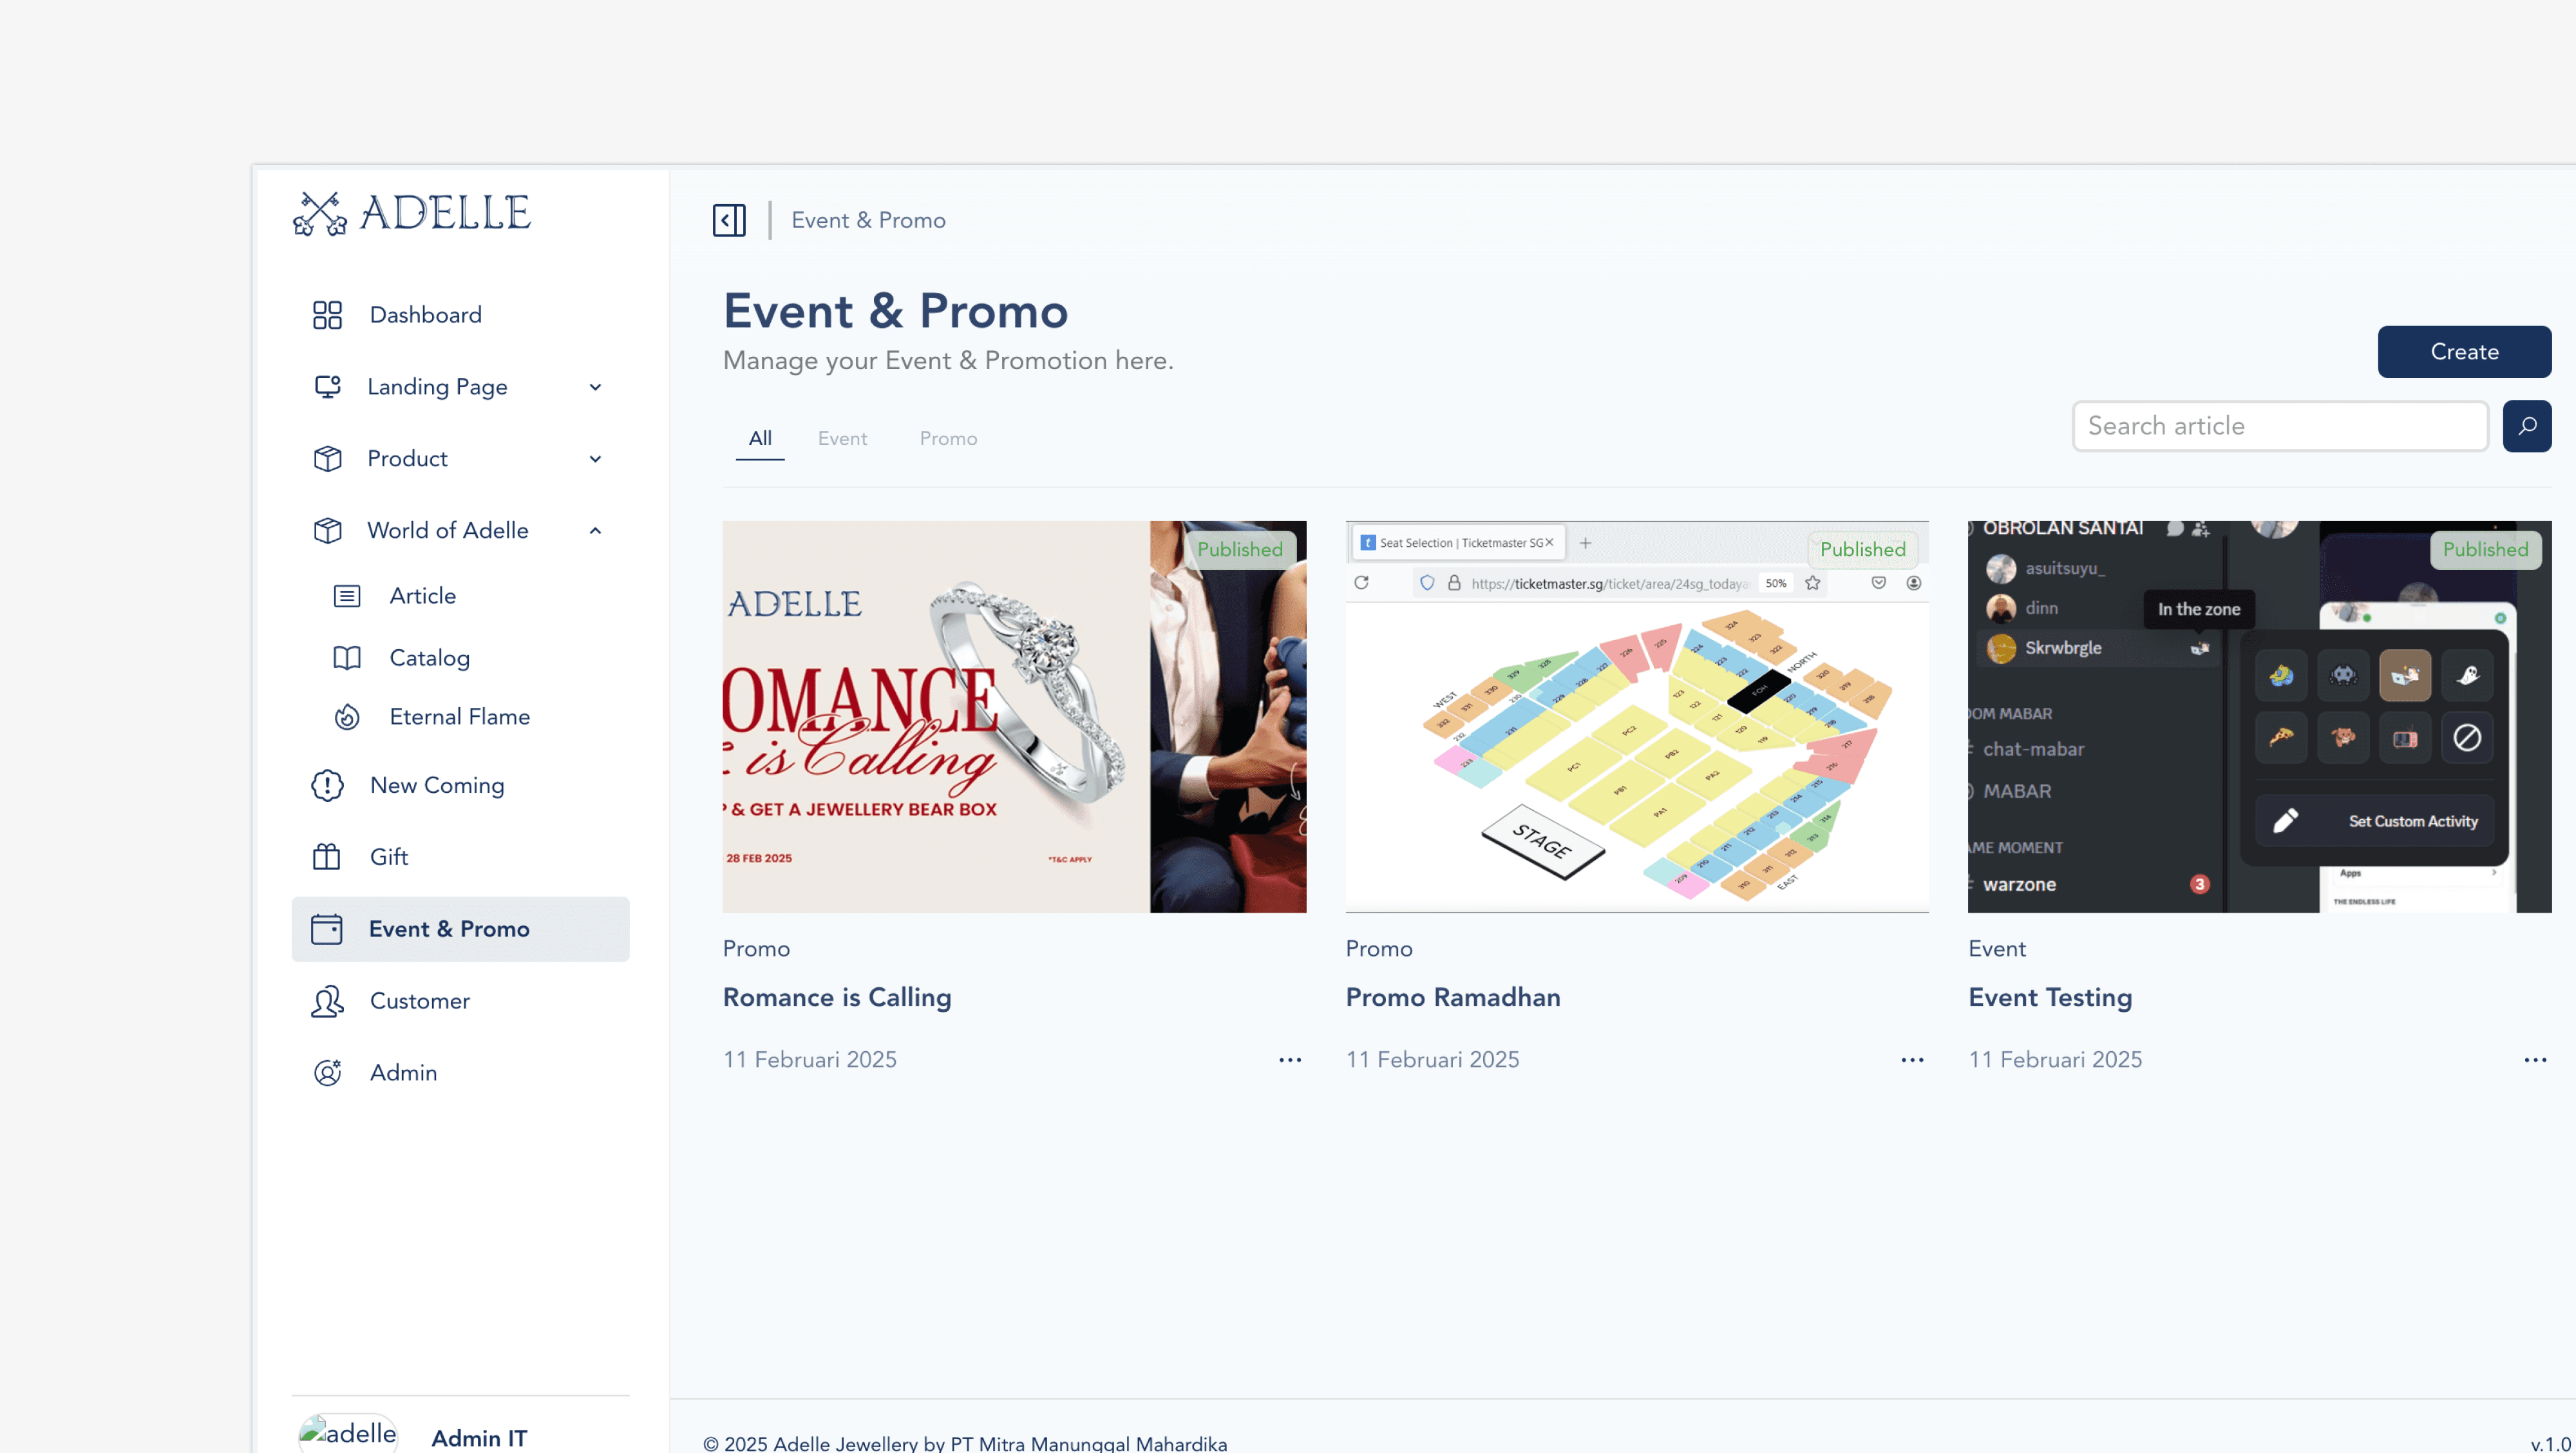Image resolution: width=2576 pixels, height=1453 pixels.
Task: Click the search magnifier icon
Action: coord(2528,426)
